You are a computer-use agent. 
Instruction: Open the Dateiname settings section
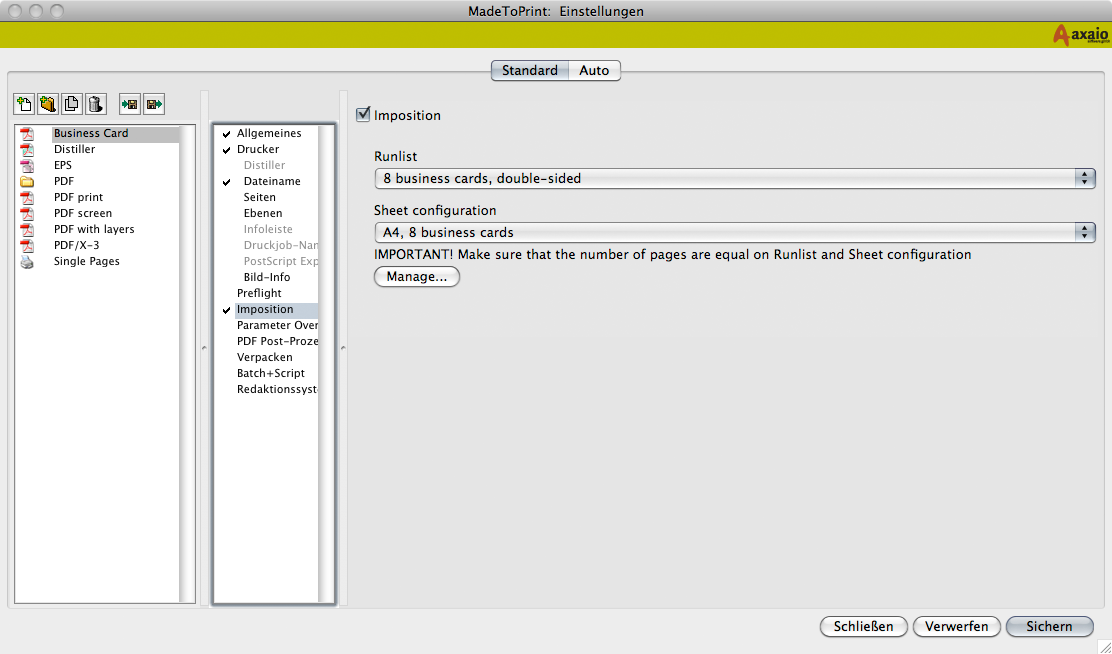(272, 182)
